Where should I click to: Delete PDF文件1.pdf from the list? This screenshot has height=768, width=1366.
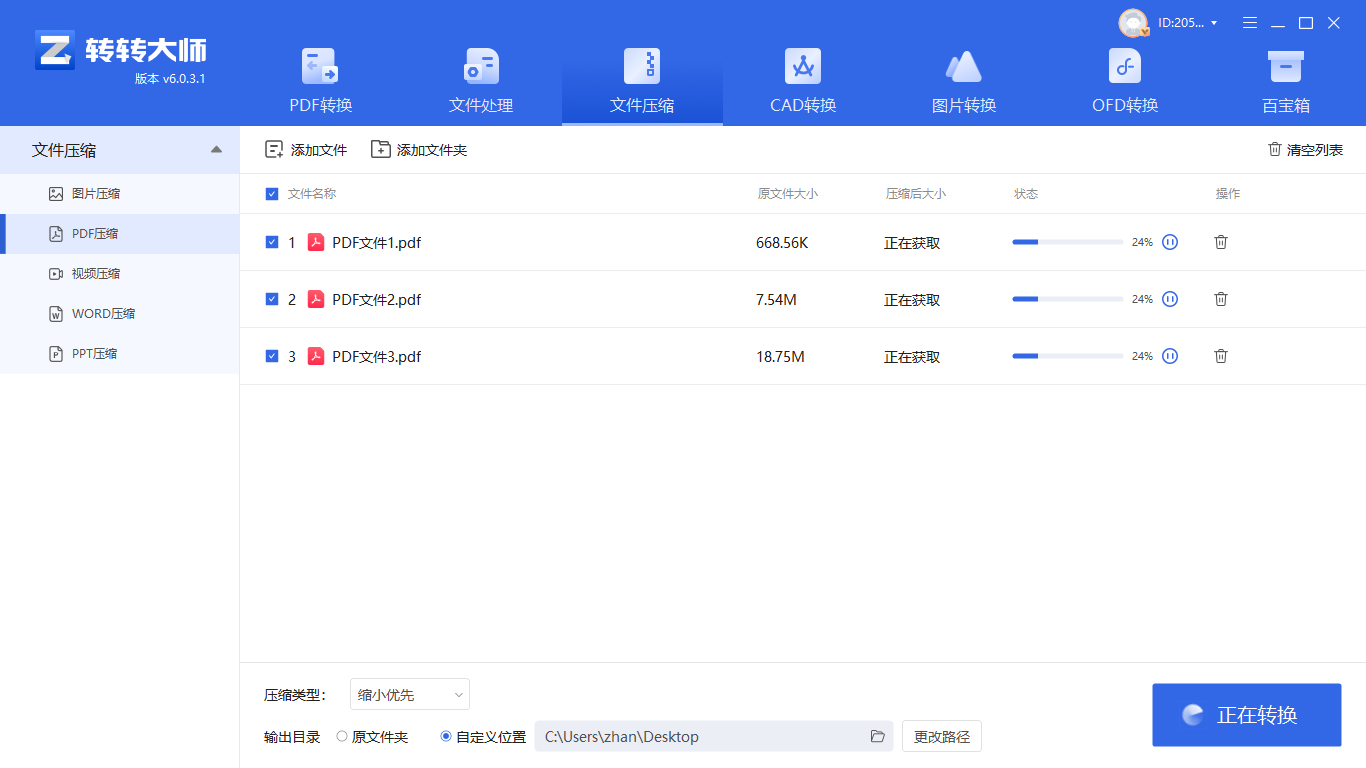pos(1221,242)
